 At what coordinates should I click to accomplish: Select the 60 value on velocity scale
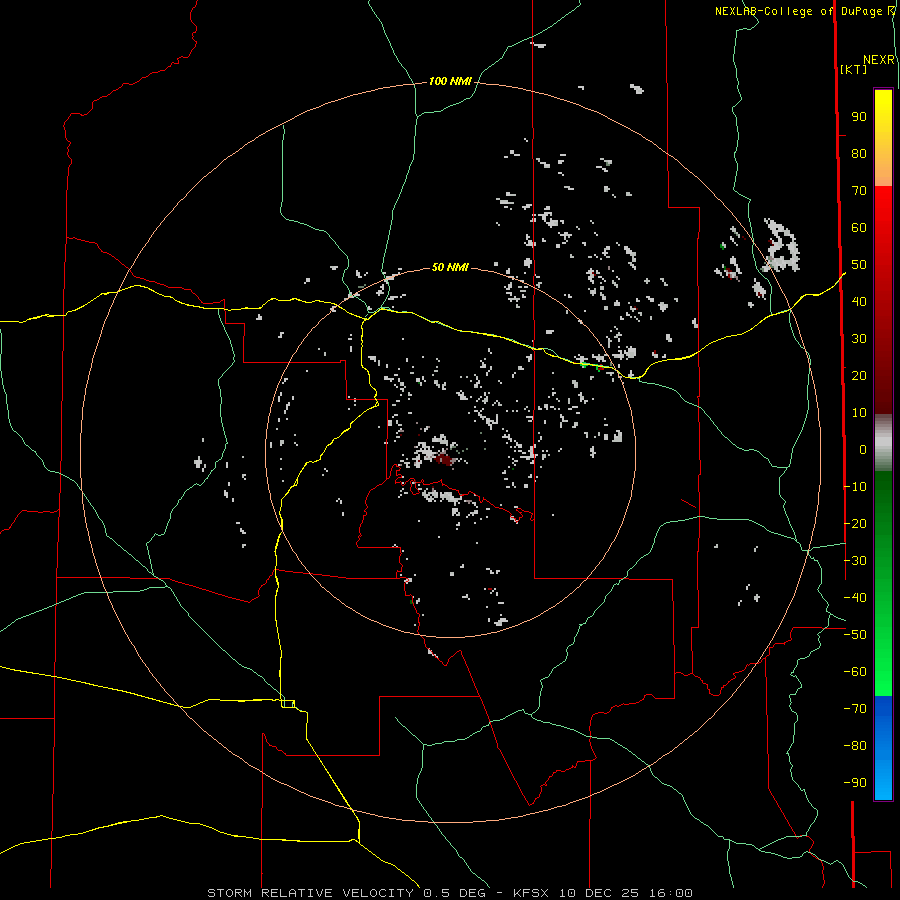point(859,227)
